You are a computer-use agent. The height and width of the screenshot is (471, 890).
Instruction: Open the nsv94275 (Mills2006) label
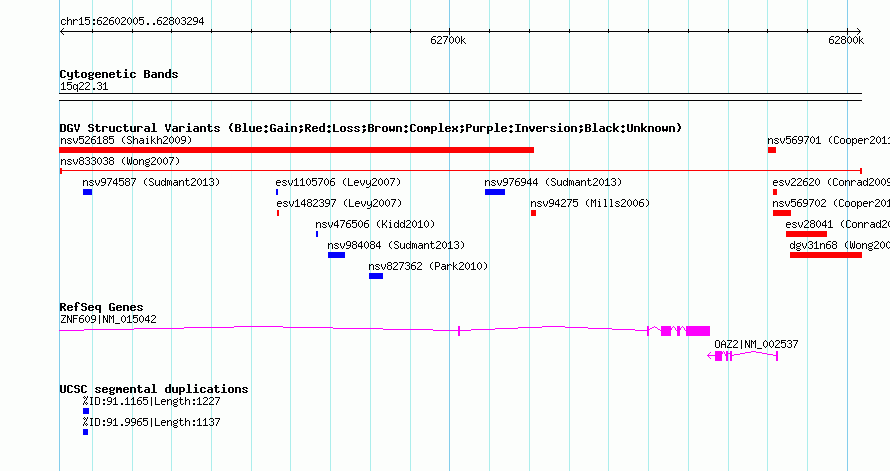pos(590,203)
